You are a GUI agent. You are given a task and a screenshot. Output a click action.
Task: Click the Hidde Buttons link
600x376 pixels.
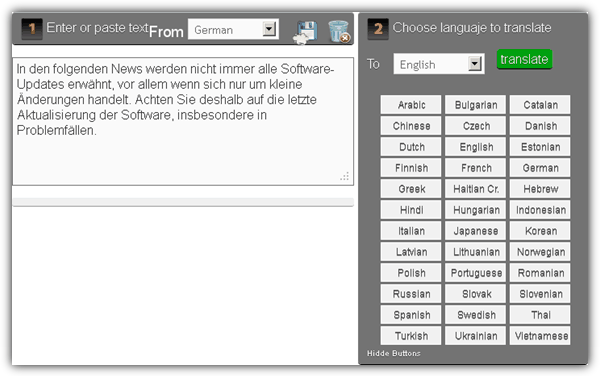pyautogui.click(x=393, y=353)
